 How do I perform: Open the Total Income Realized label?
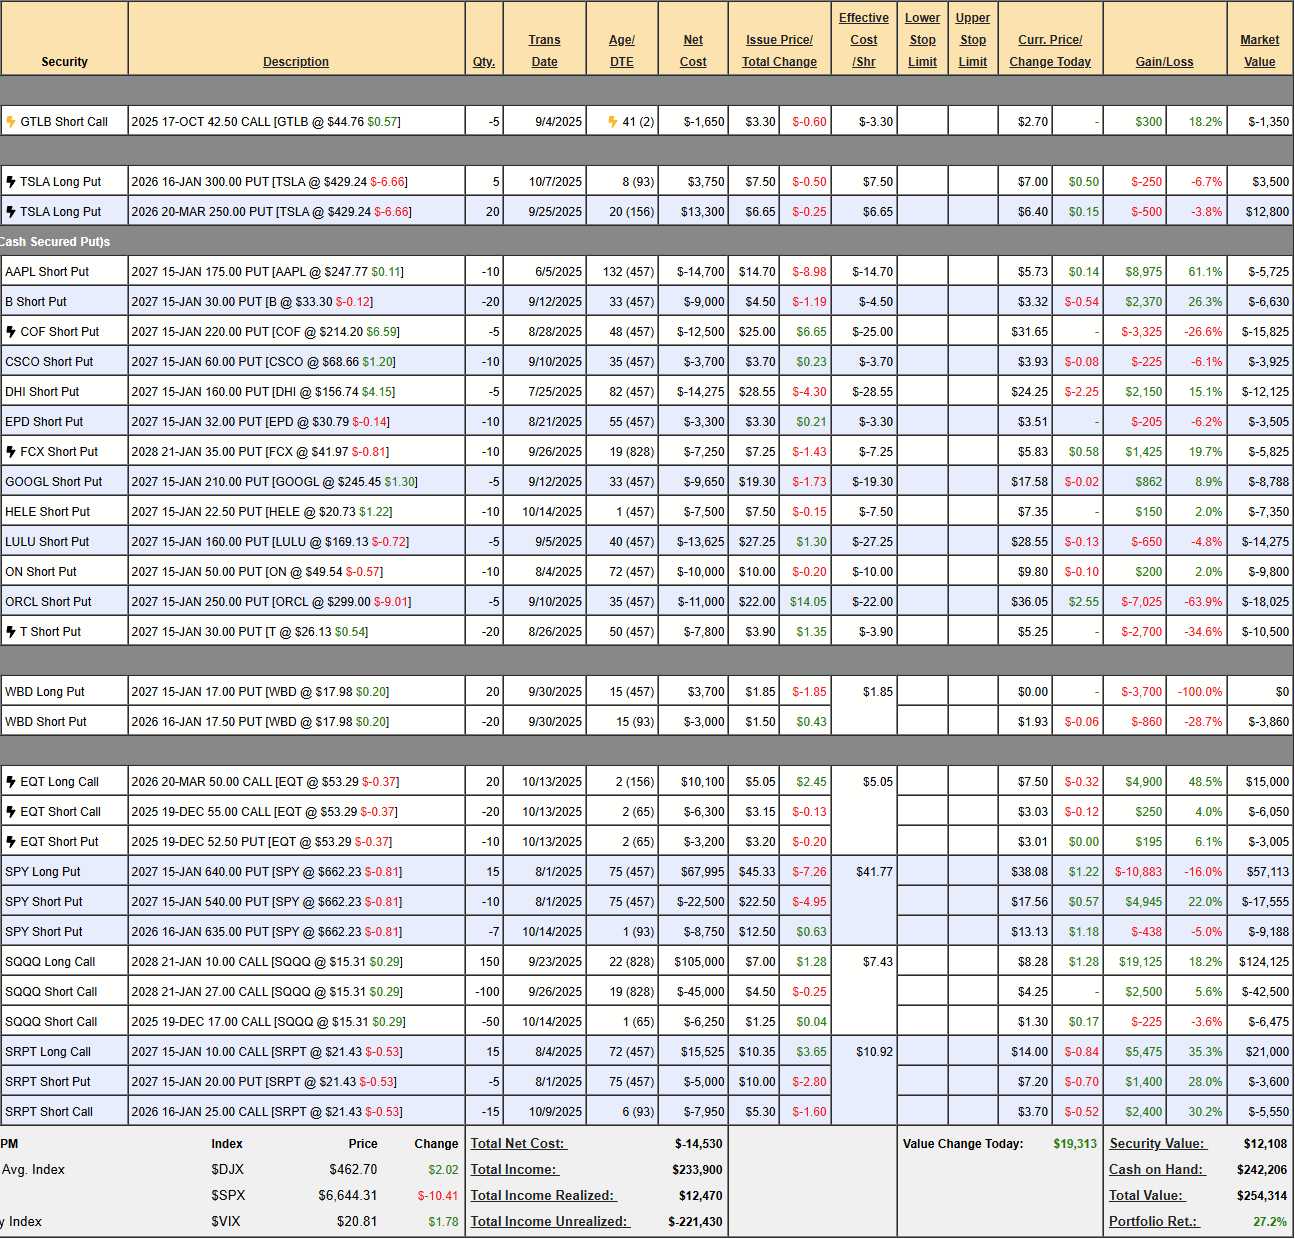(543, 1196)
